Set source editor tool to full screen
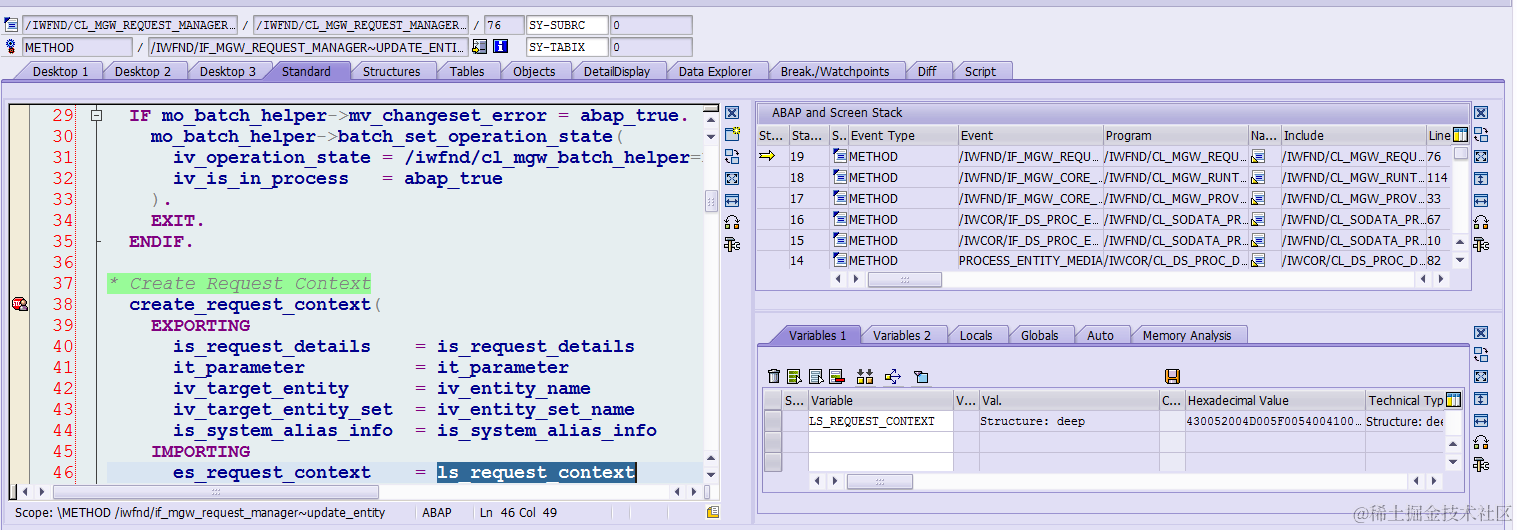 pos(732,178)
